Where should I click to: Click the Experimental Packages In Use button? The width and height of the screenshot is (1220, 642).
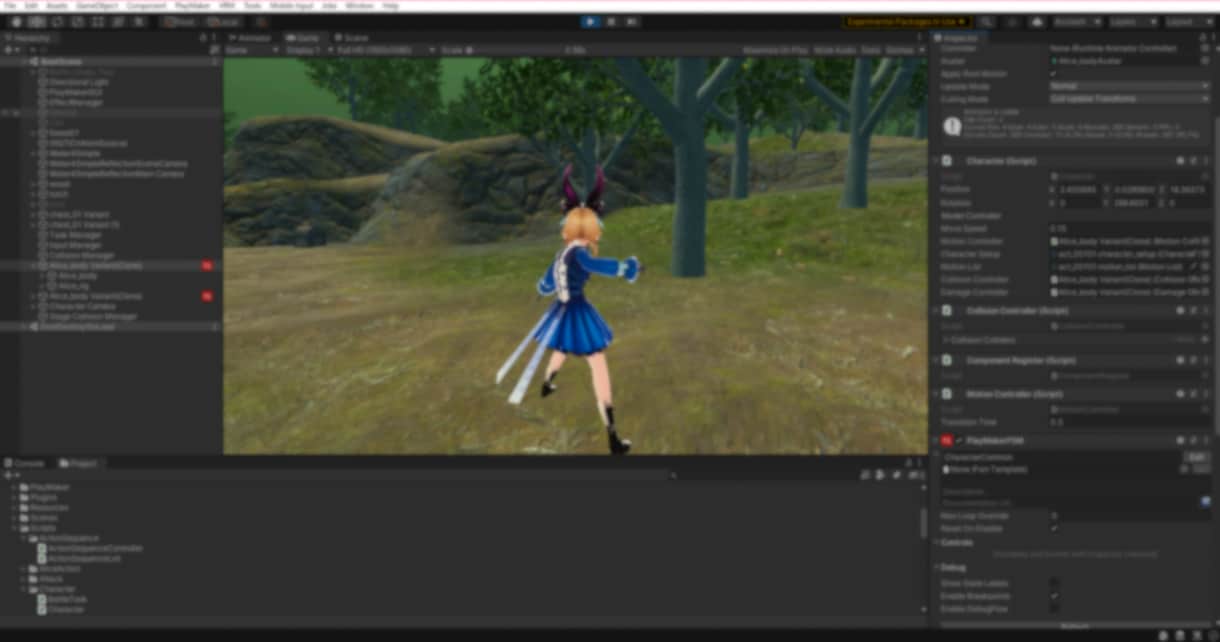tap(906, 21)
